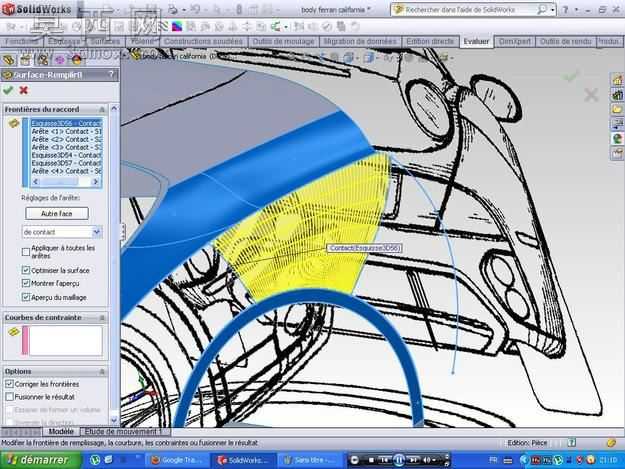The height and width of the screenshot is (469, 625).
Task: Switch to the Sans titre taskbar window
Action: click(x=309, y=460)
